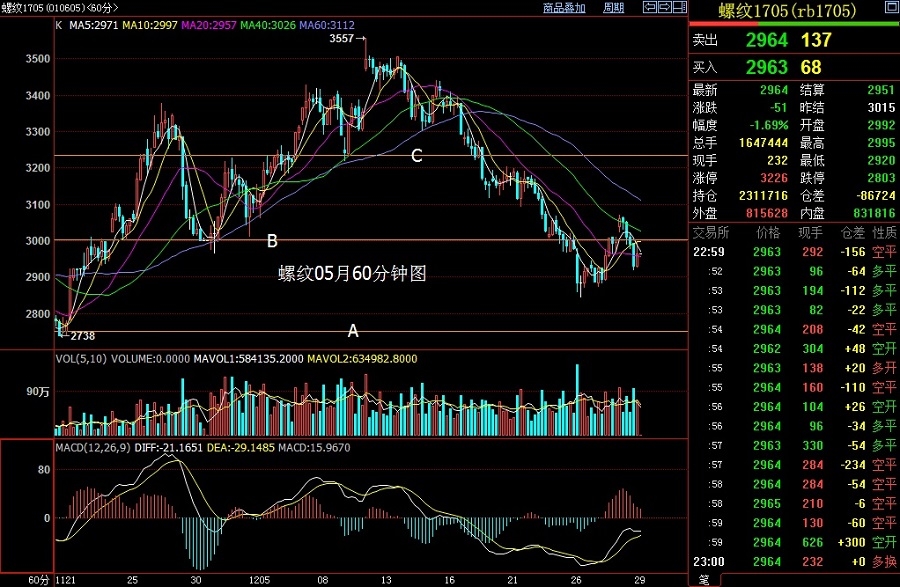Click the 买入 bid price 2963
Image resolution: width=900 pixels, height=587 pixels.
(x=767, y=67)
